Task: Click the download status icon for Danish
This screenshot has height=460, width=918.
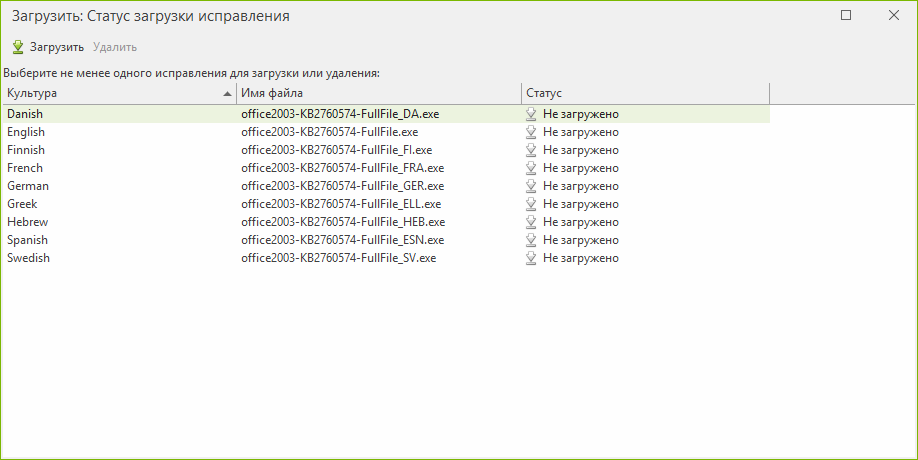Action: 531,114
